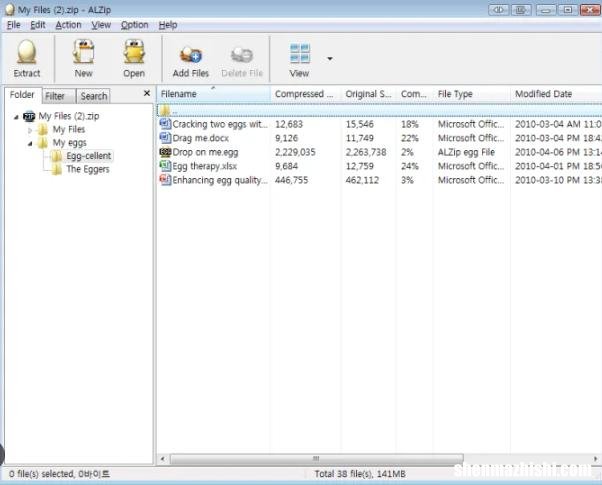The width and height of the screenshot is (602, 485).
Task: Sort by the Compressed size column header
Action: (x=306, y=94)
